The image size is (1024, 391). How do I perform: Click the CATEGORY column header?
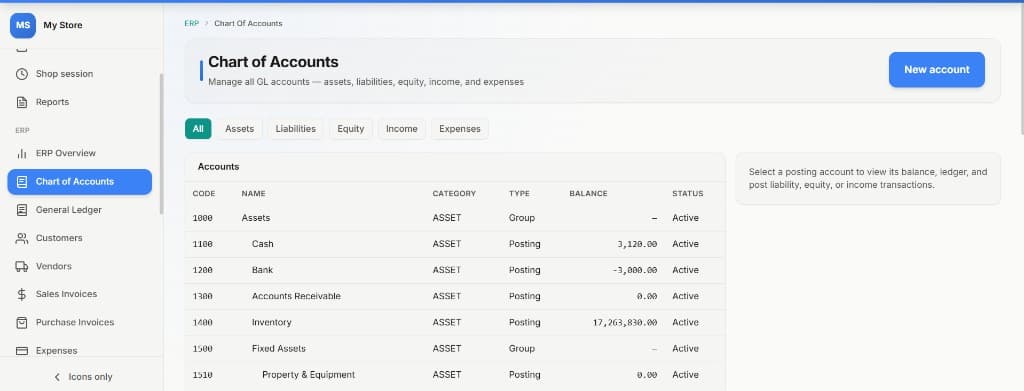point(454,194)
